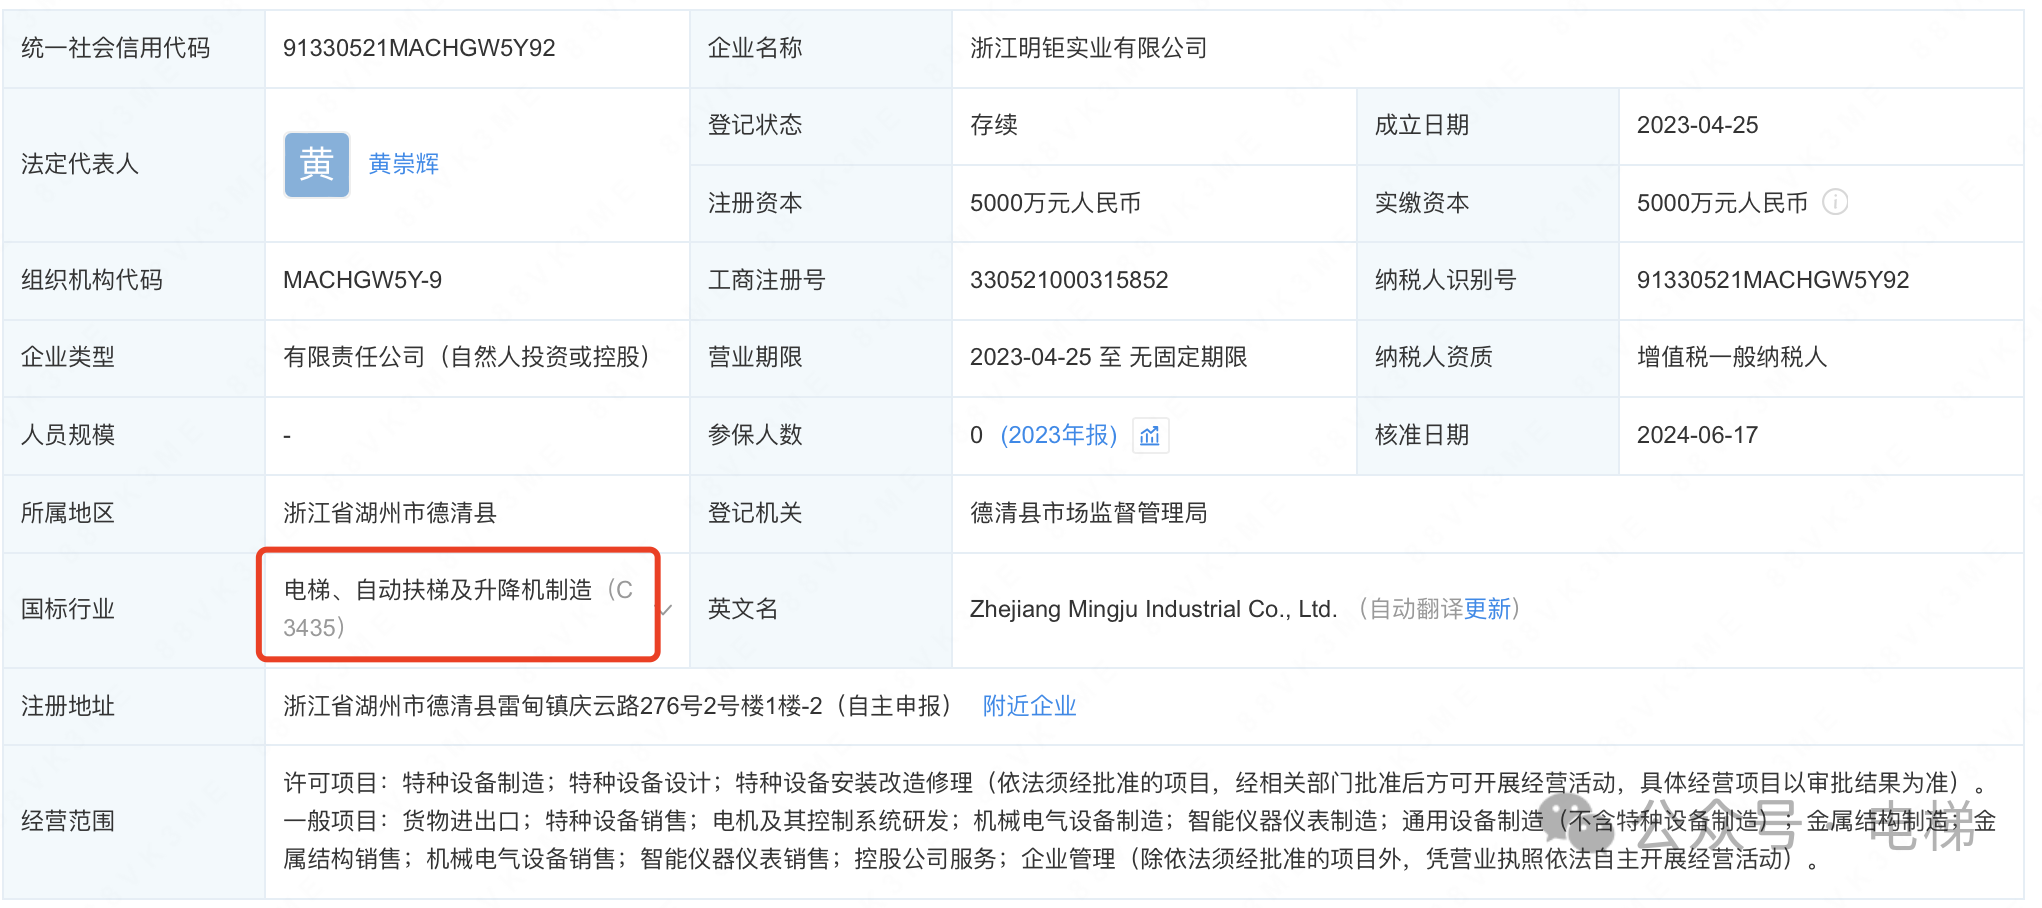Click the 营业期限 label cell
This screenshot has width=2042, height=908.
pos(821,357)
